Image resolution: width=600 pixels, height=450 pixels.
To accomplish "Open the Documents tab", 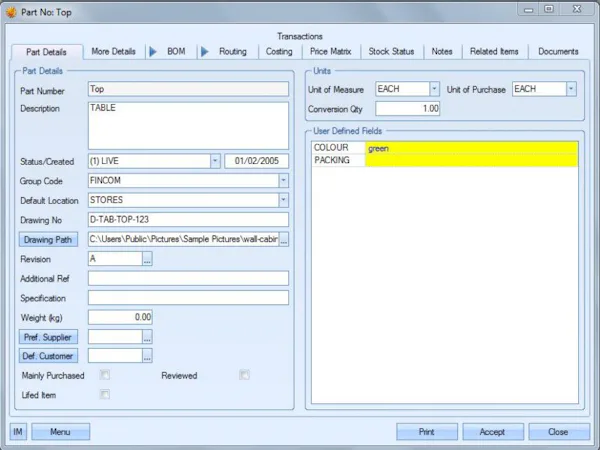I will point(558,51).
